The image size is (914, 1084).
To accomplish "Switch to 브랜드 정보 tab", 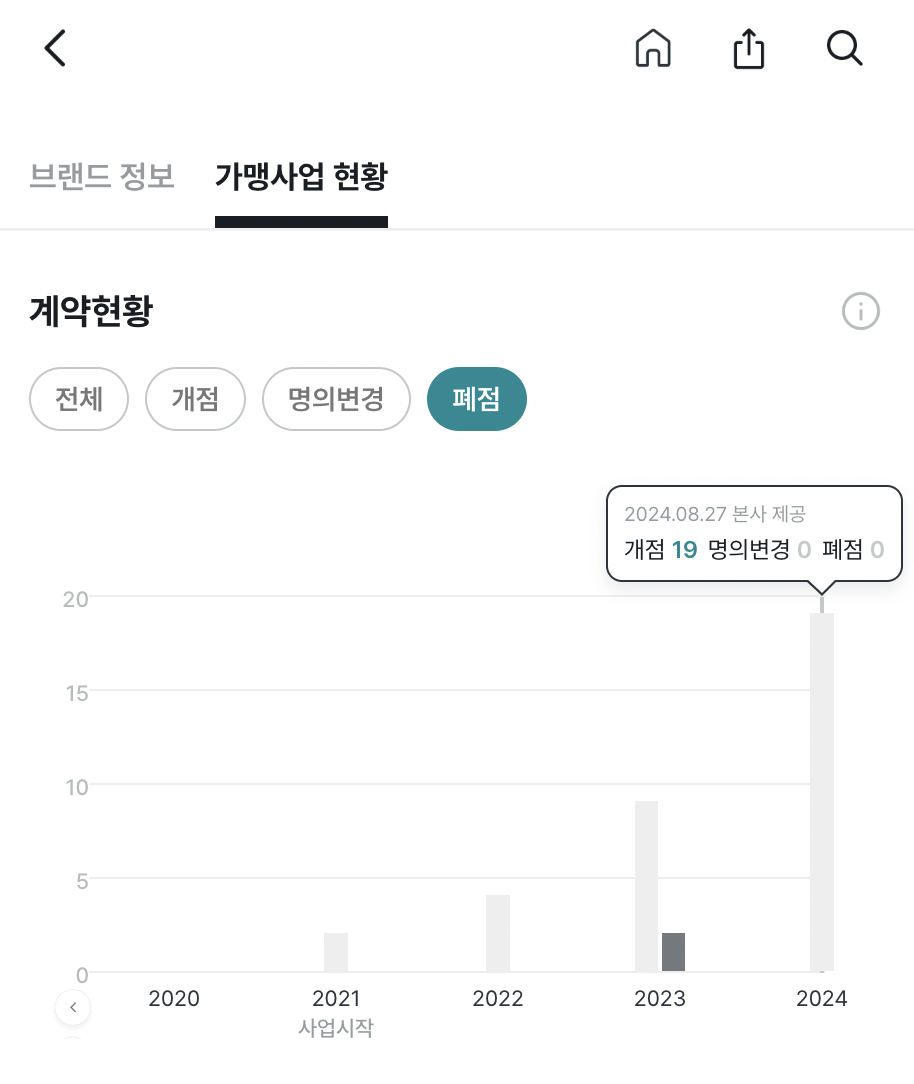I will [x=102, y=177].
